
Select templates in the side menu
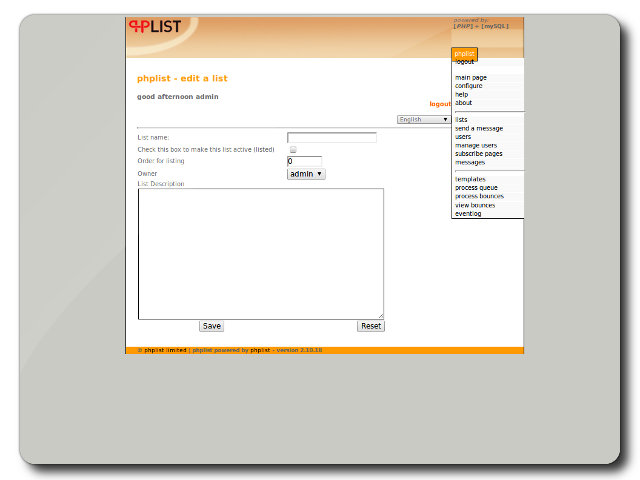pyautogui.click(x=470, y=179)
